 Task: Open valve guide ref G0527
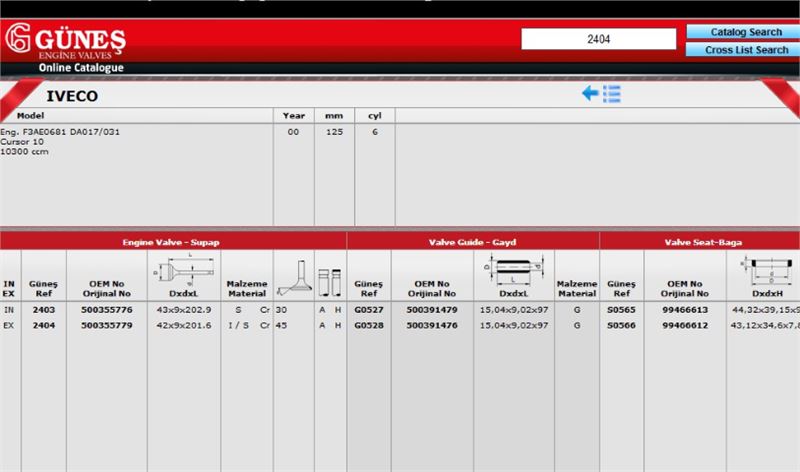click(369, 310)
